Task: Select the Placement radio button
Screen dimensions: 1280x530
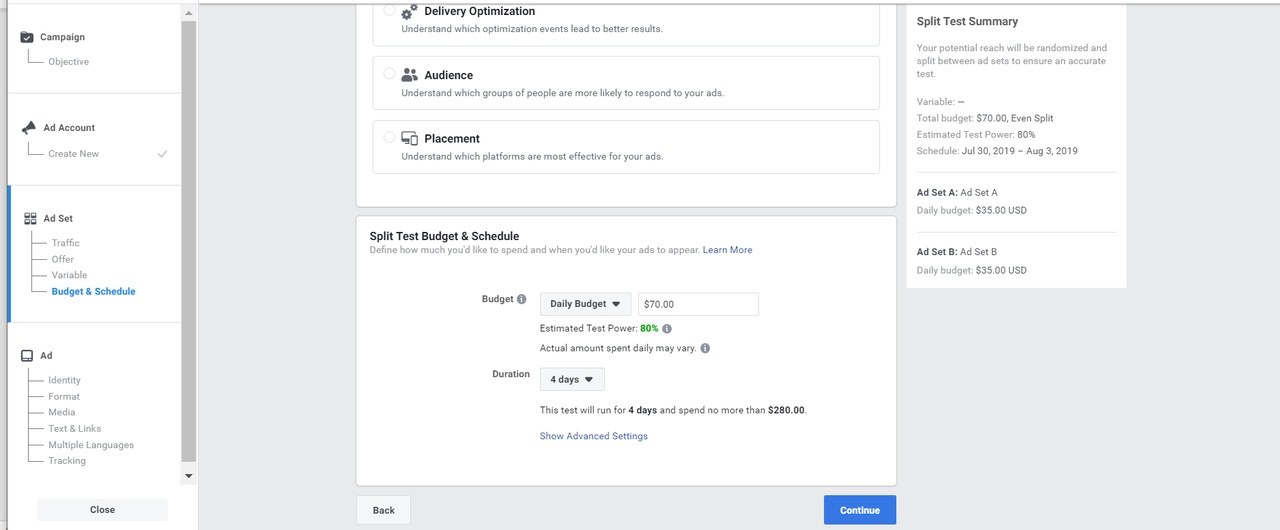Action: coord(390,138)
